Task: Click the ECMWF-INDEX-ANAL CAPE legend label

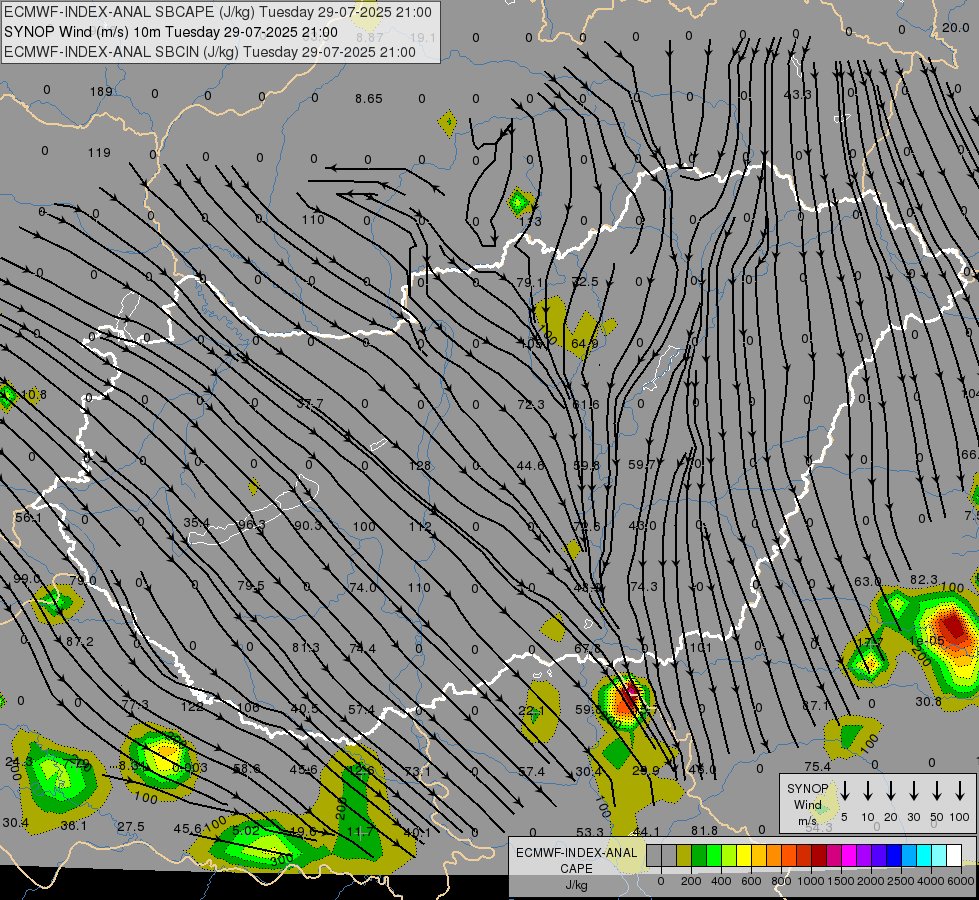Action: [x=576, y=861]
